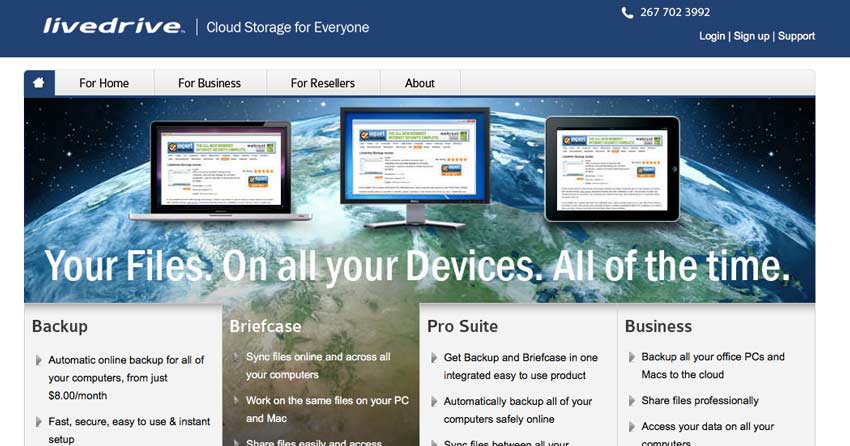Open the Backup heading
The image size is (850, 446).
tap(60, 326)
